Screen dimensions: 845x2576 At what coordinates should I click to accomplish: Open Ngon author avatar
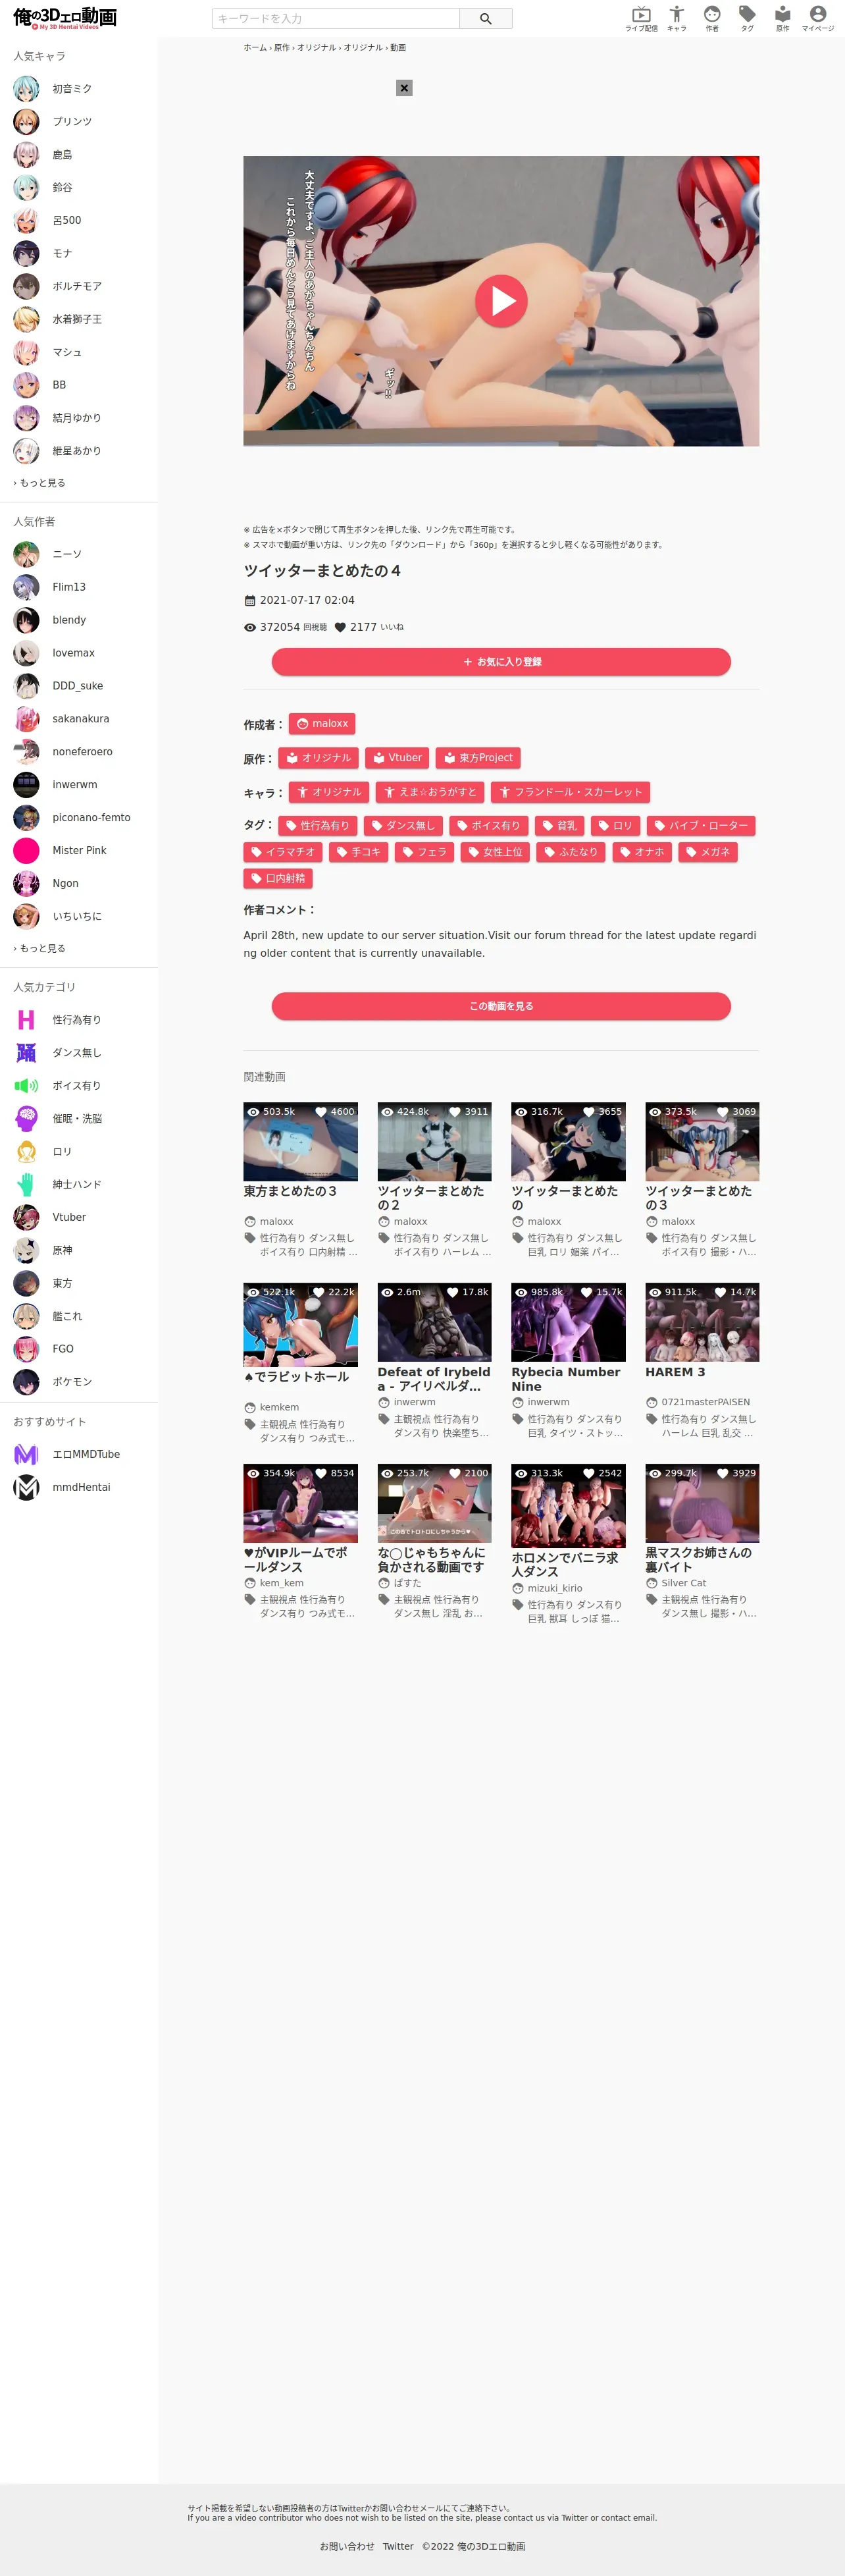point(26,884)
